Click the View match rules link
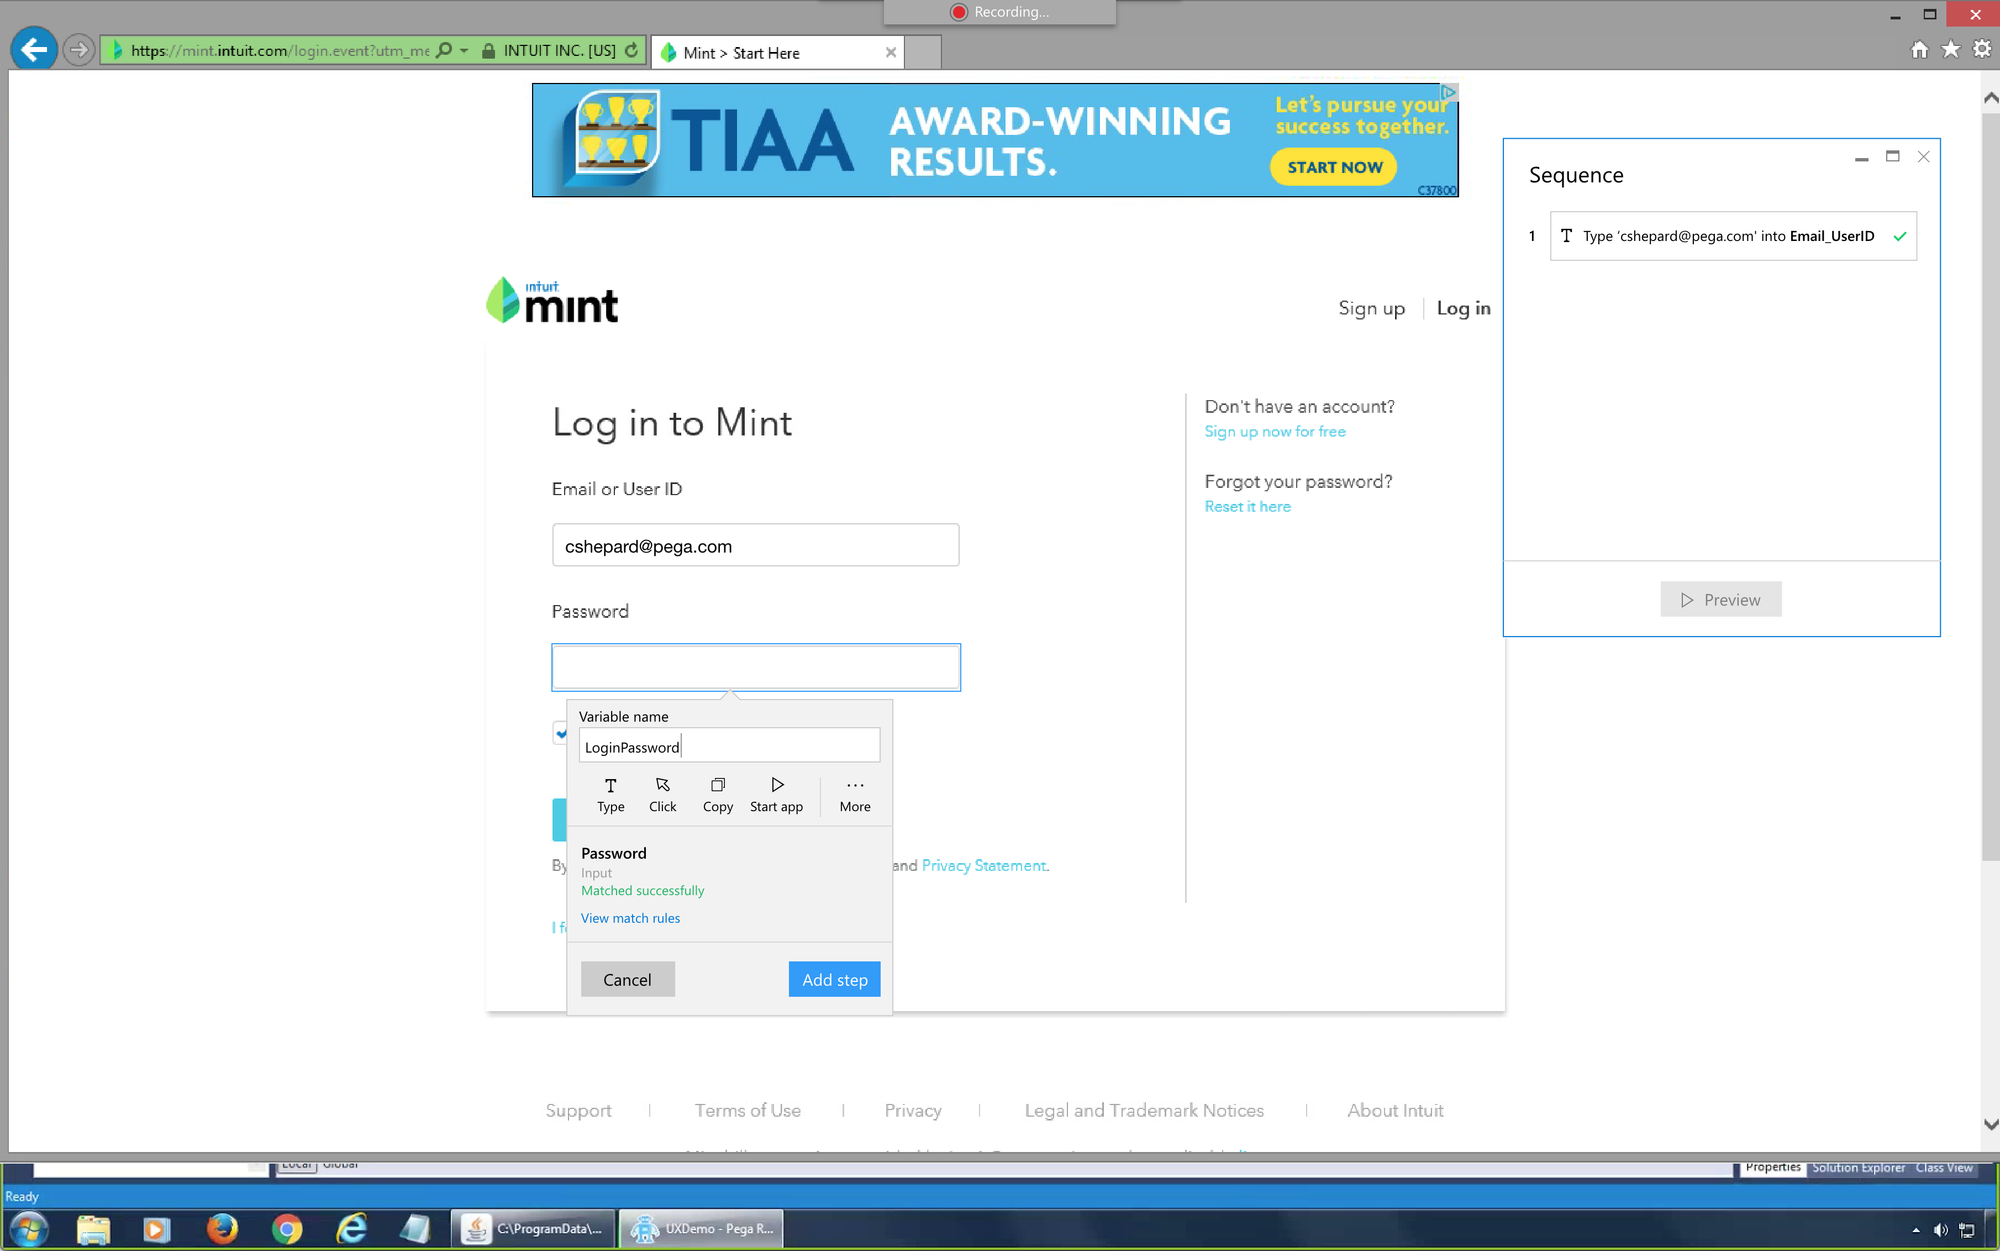 pyautogui.click(x=630, y=918)
